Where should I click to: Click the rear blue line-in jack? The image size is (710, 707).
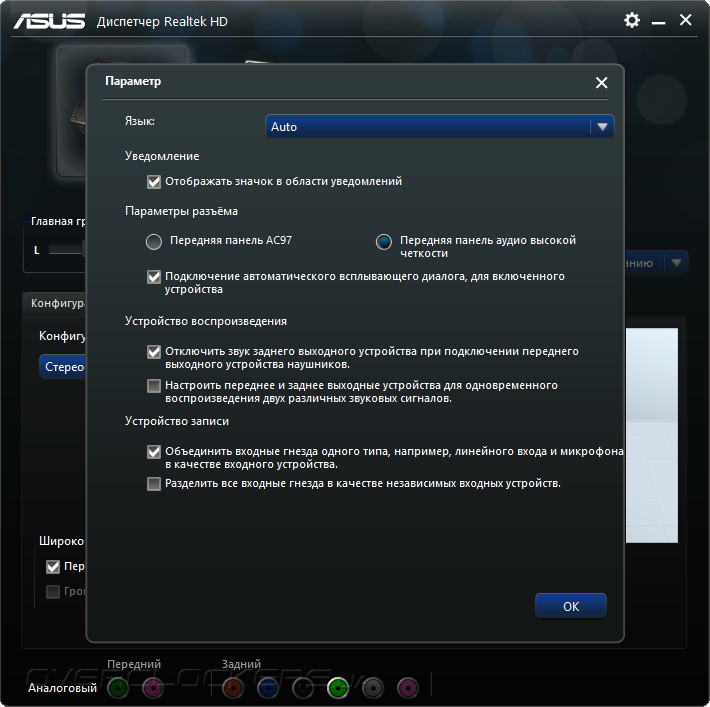coord(268,688)
